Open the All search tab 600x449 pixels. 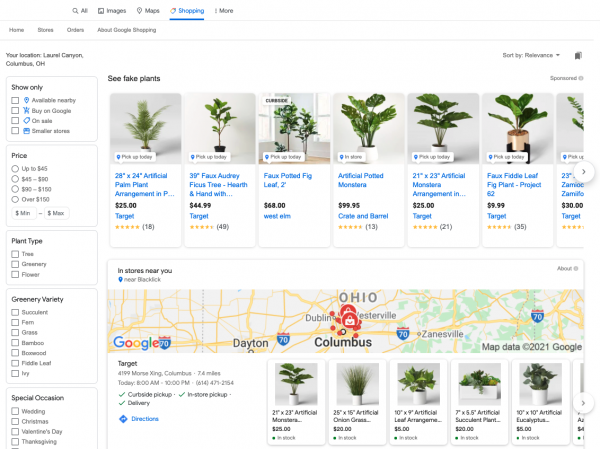pos(80,11)
